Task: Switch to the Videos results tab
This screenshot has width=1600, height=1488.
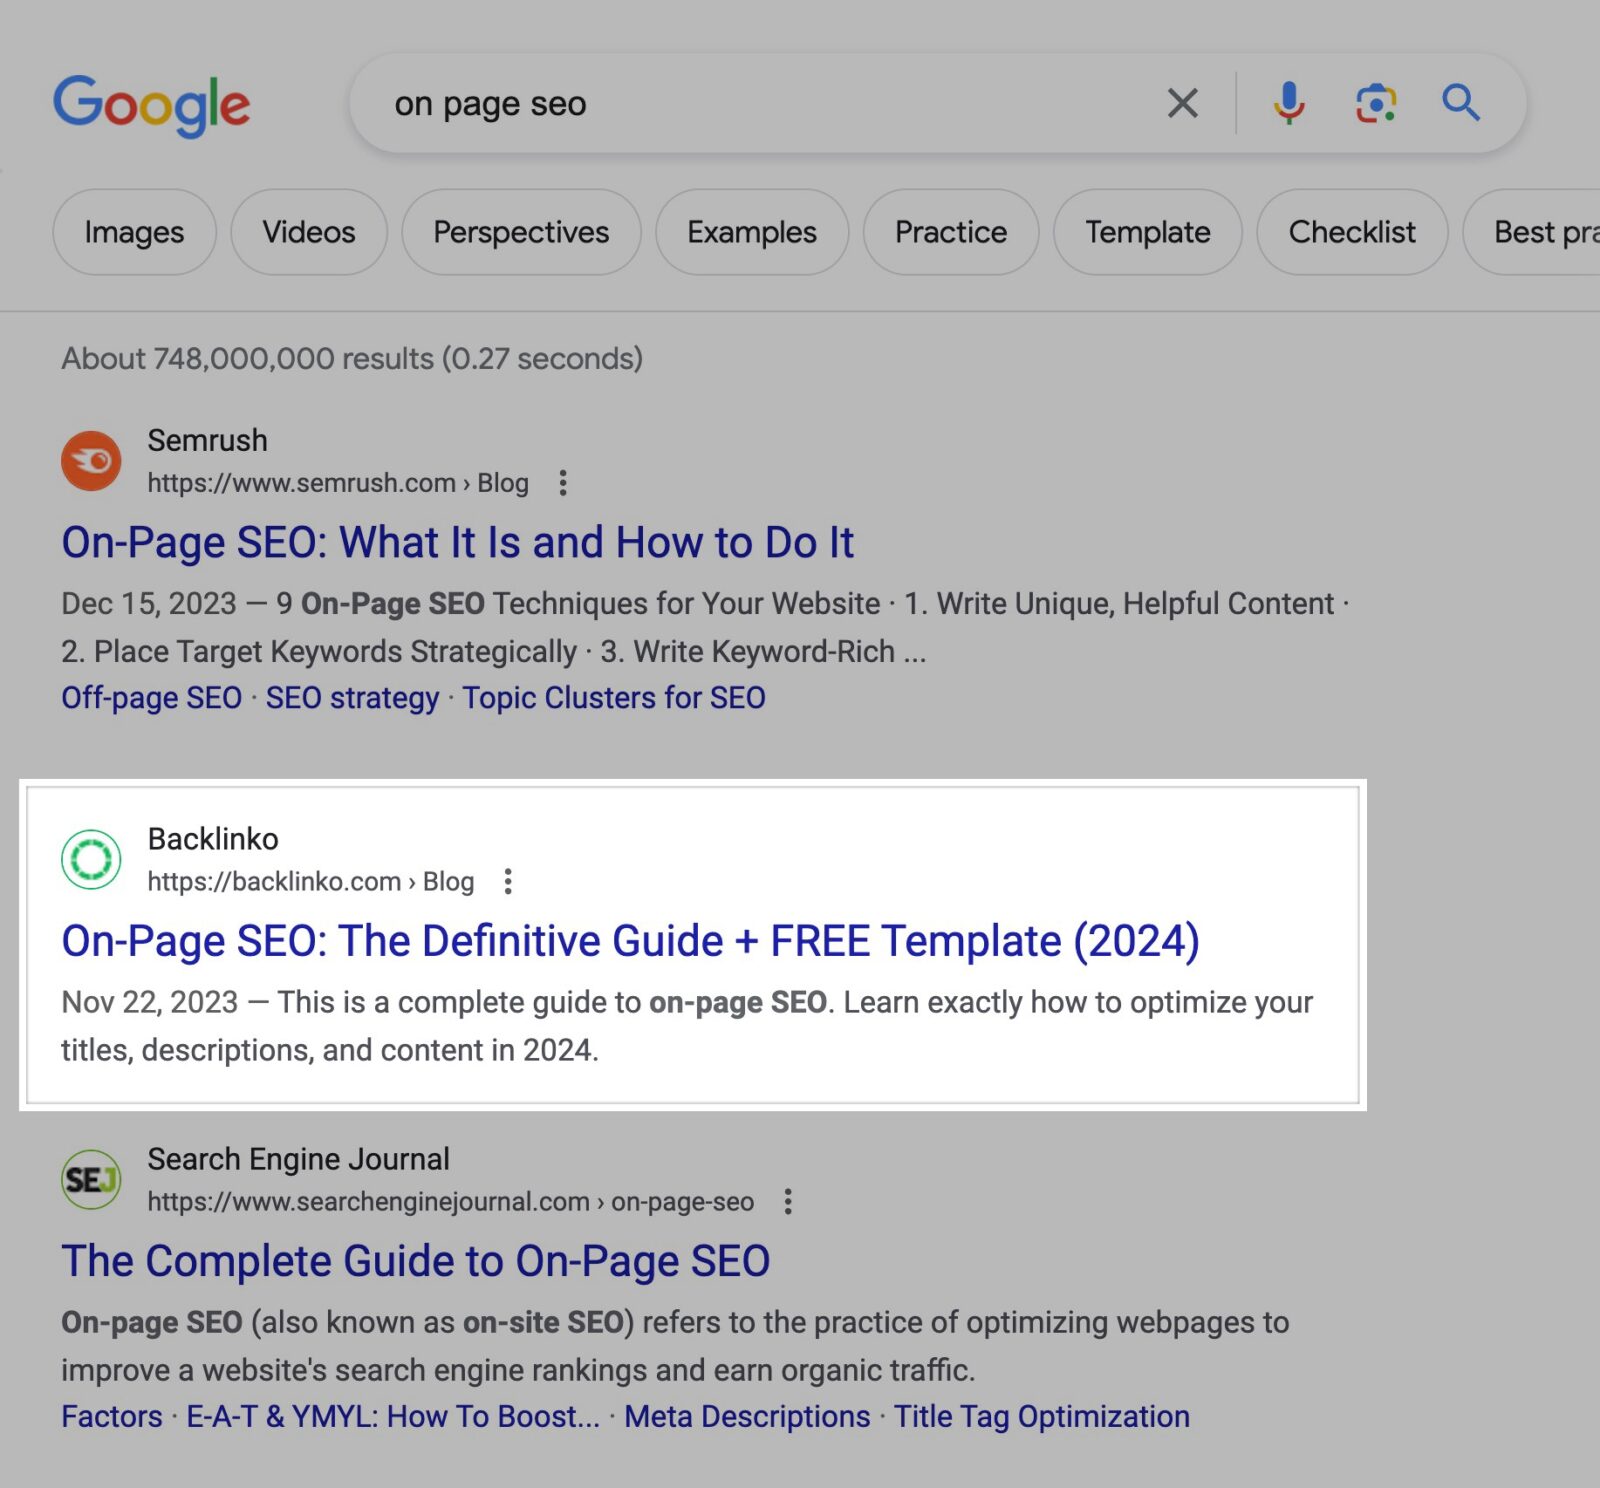Action: [x=307, y=232]
